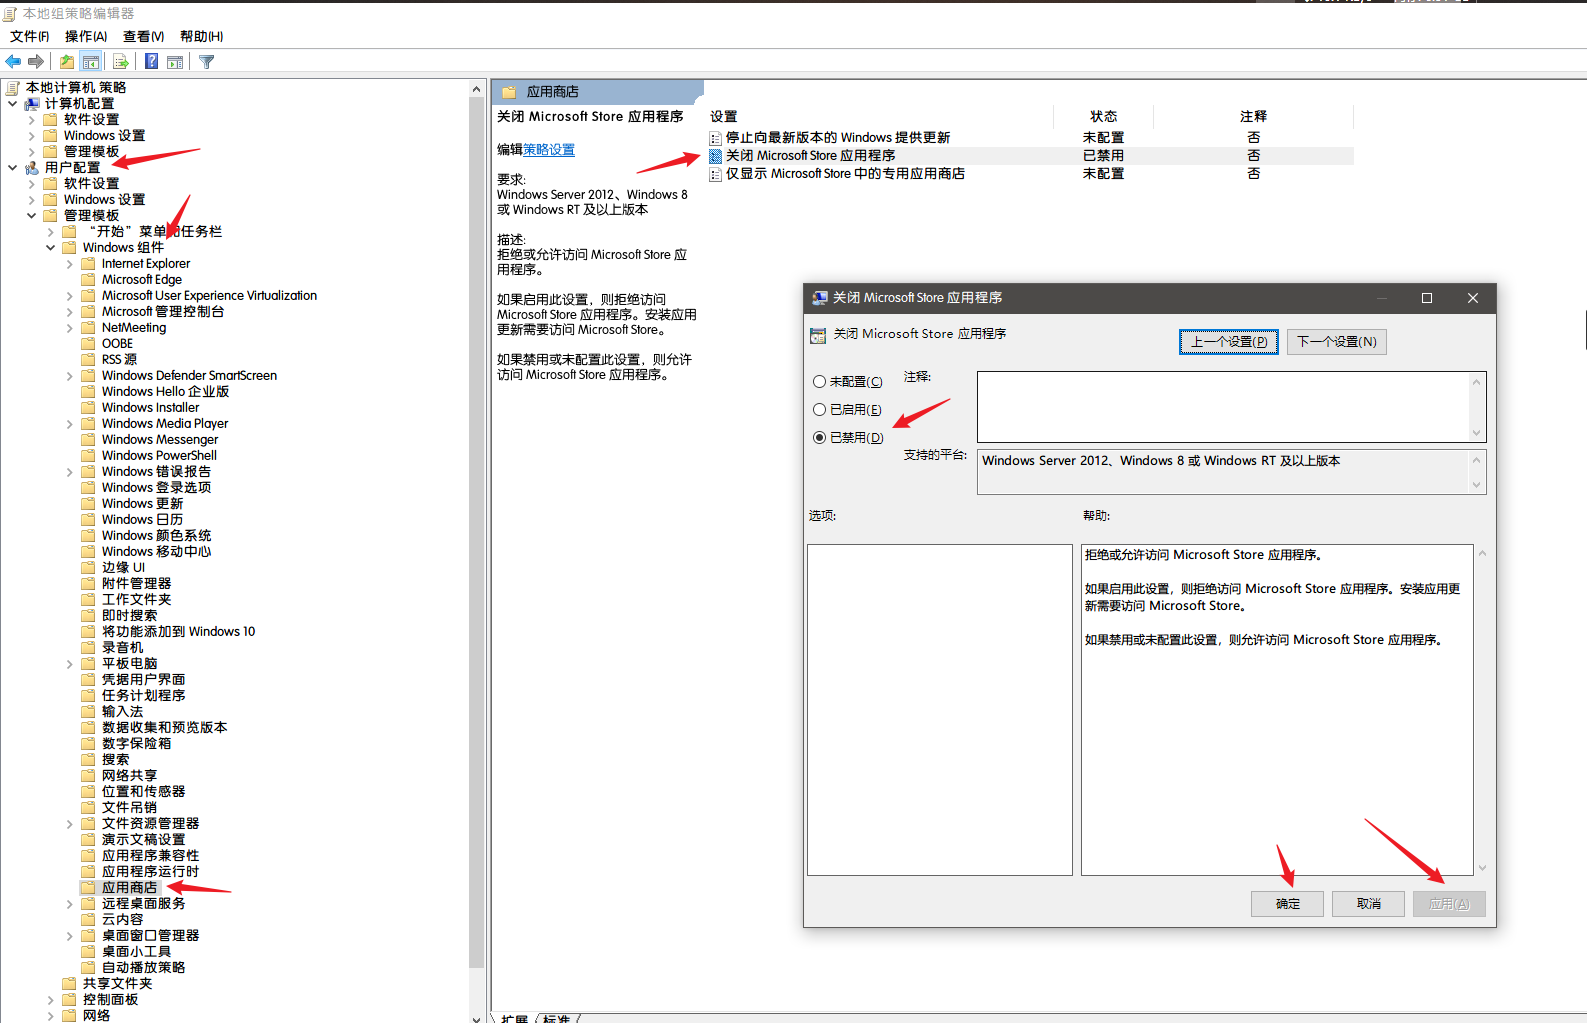Click the 策略设置 link
Image resolution: width=1587 pixels, height=1023 pixels.
pyautogui.click(x=549, y=150)
